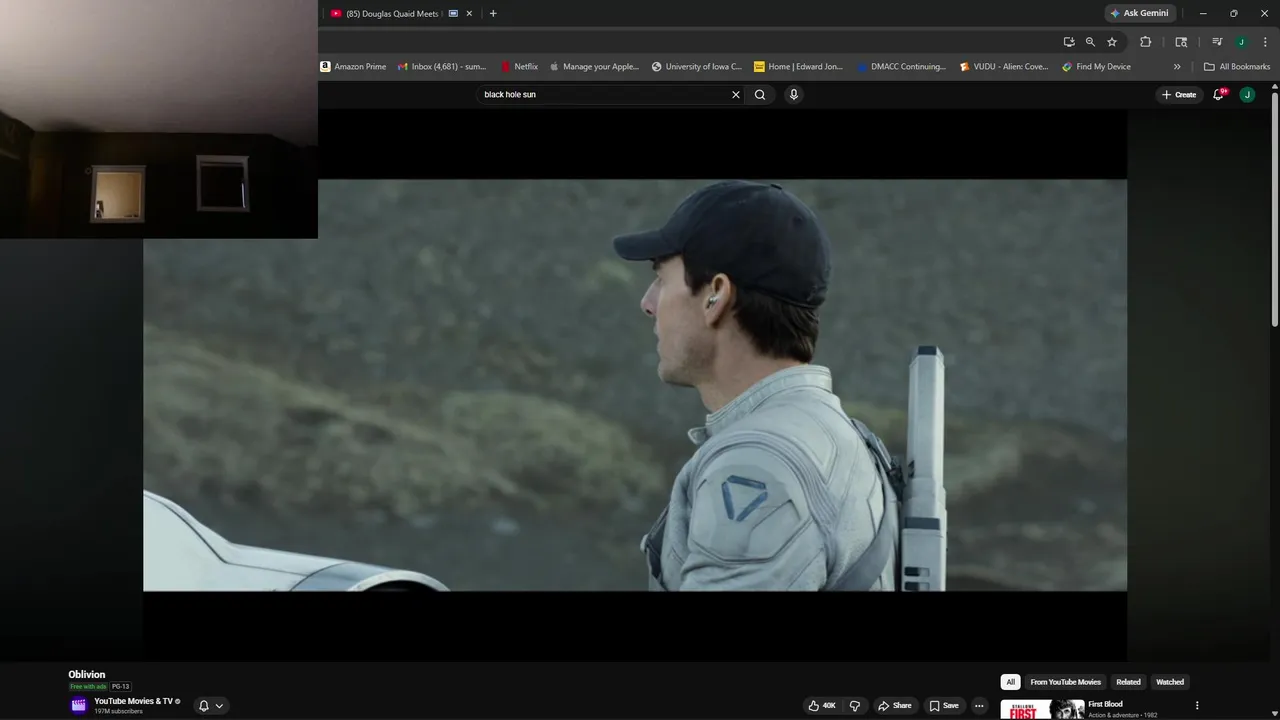The height and width of the screenshot is (720, 1280).
Task: Click the Free with ads badge
Action: click(88, 687)
